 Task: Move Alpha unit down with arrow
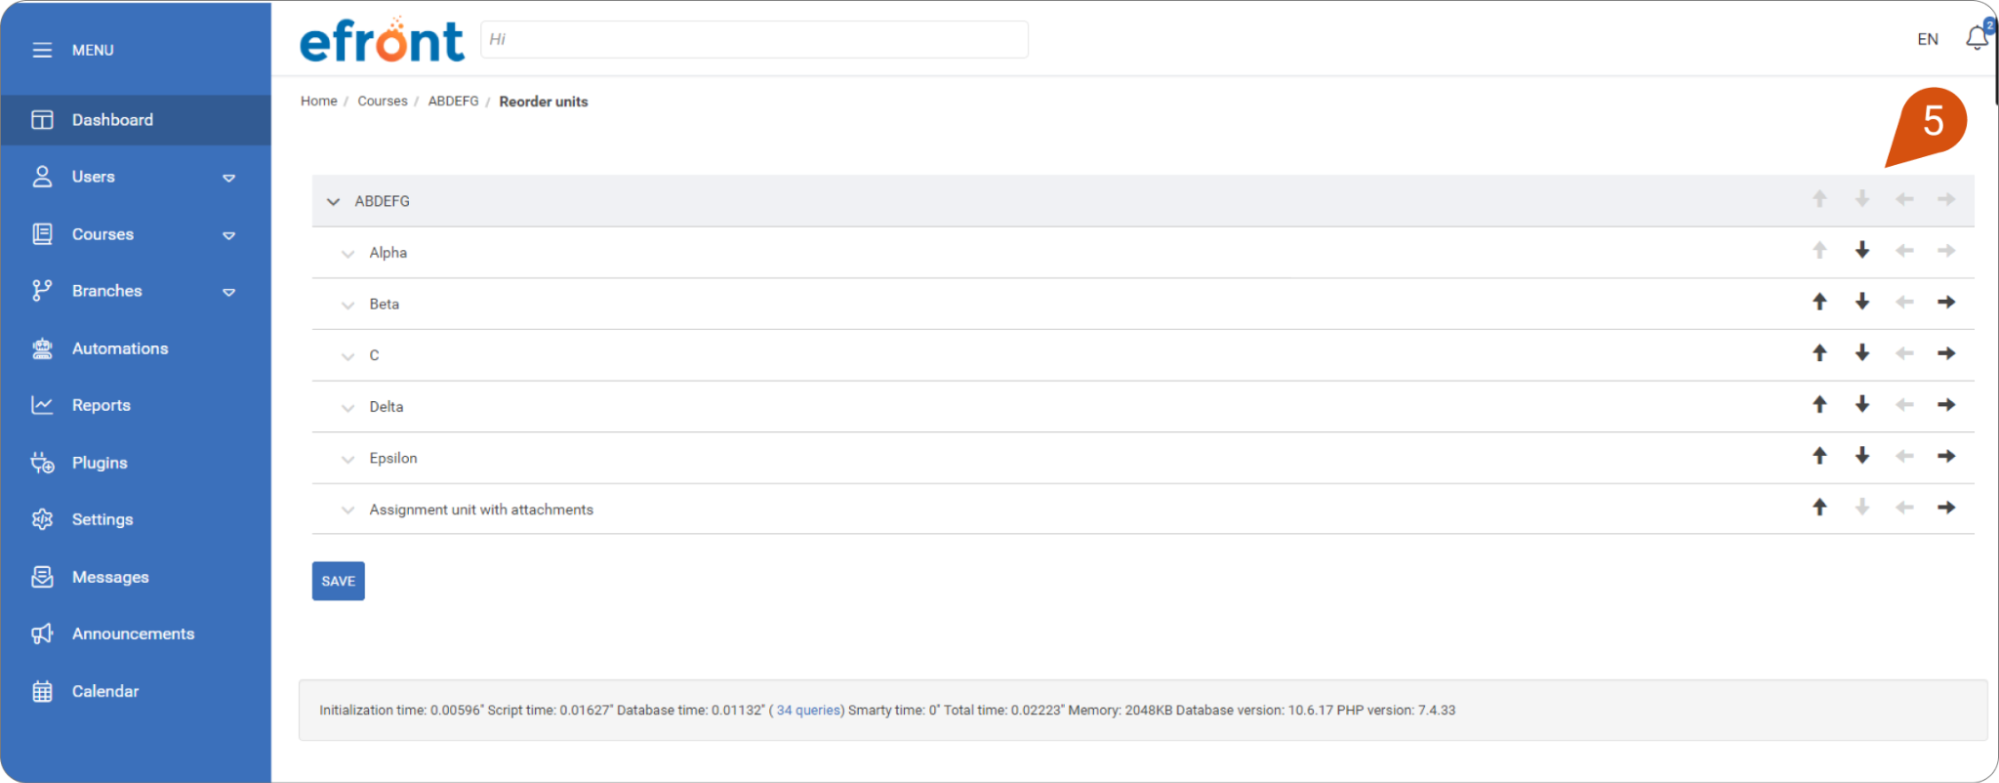click(x=1862, y=250)
